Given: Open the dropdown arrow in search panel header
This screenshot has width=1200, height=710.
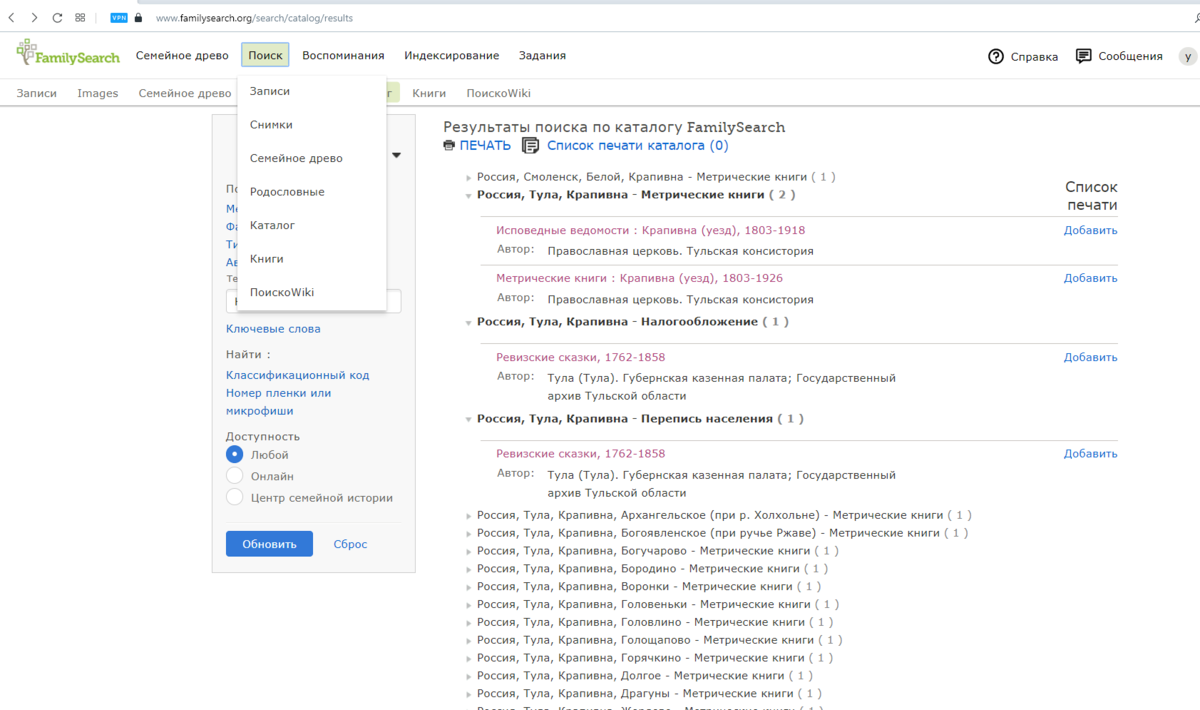Looking at the screenshot, I should click(396, 155).
